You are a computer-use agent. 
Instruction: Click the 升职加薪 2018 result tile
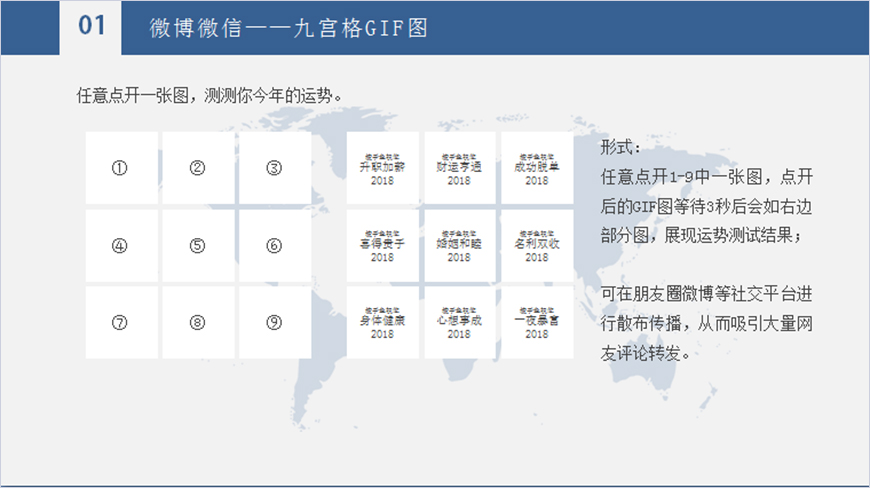pyautogui.click(x=382, y=168)
